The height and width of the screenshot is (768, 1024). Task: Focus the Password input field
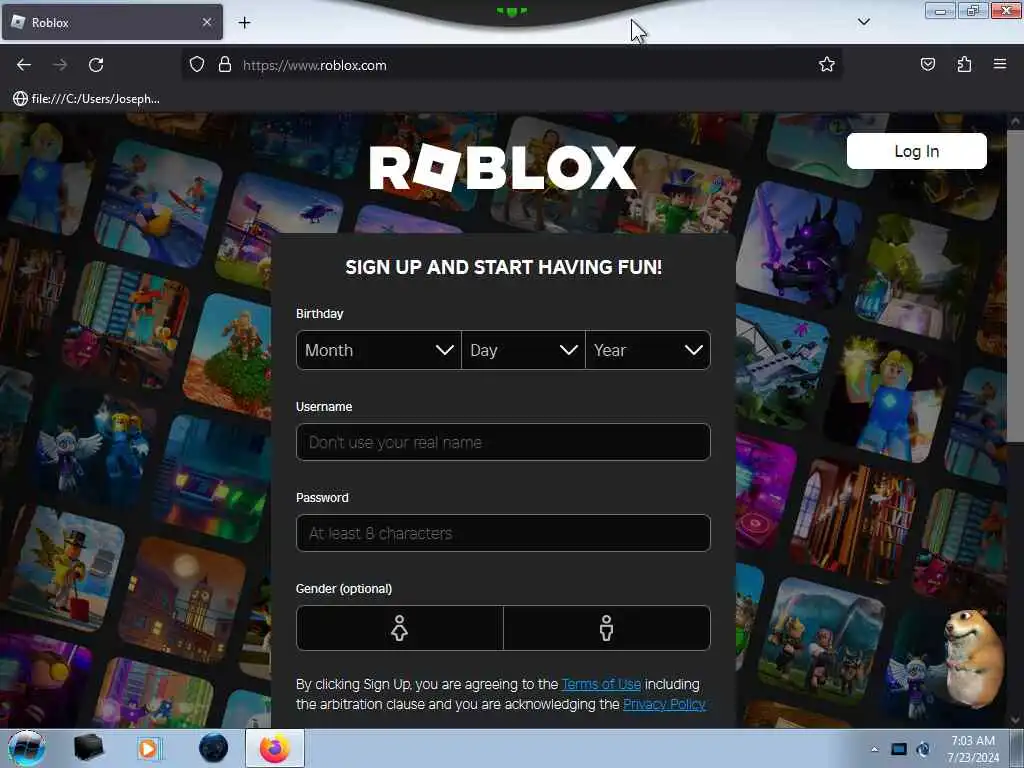coord(503,533)
